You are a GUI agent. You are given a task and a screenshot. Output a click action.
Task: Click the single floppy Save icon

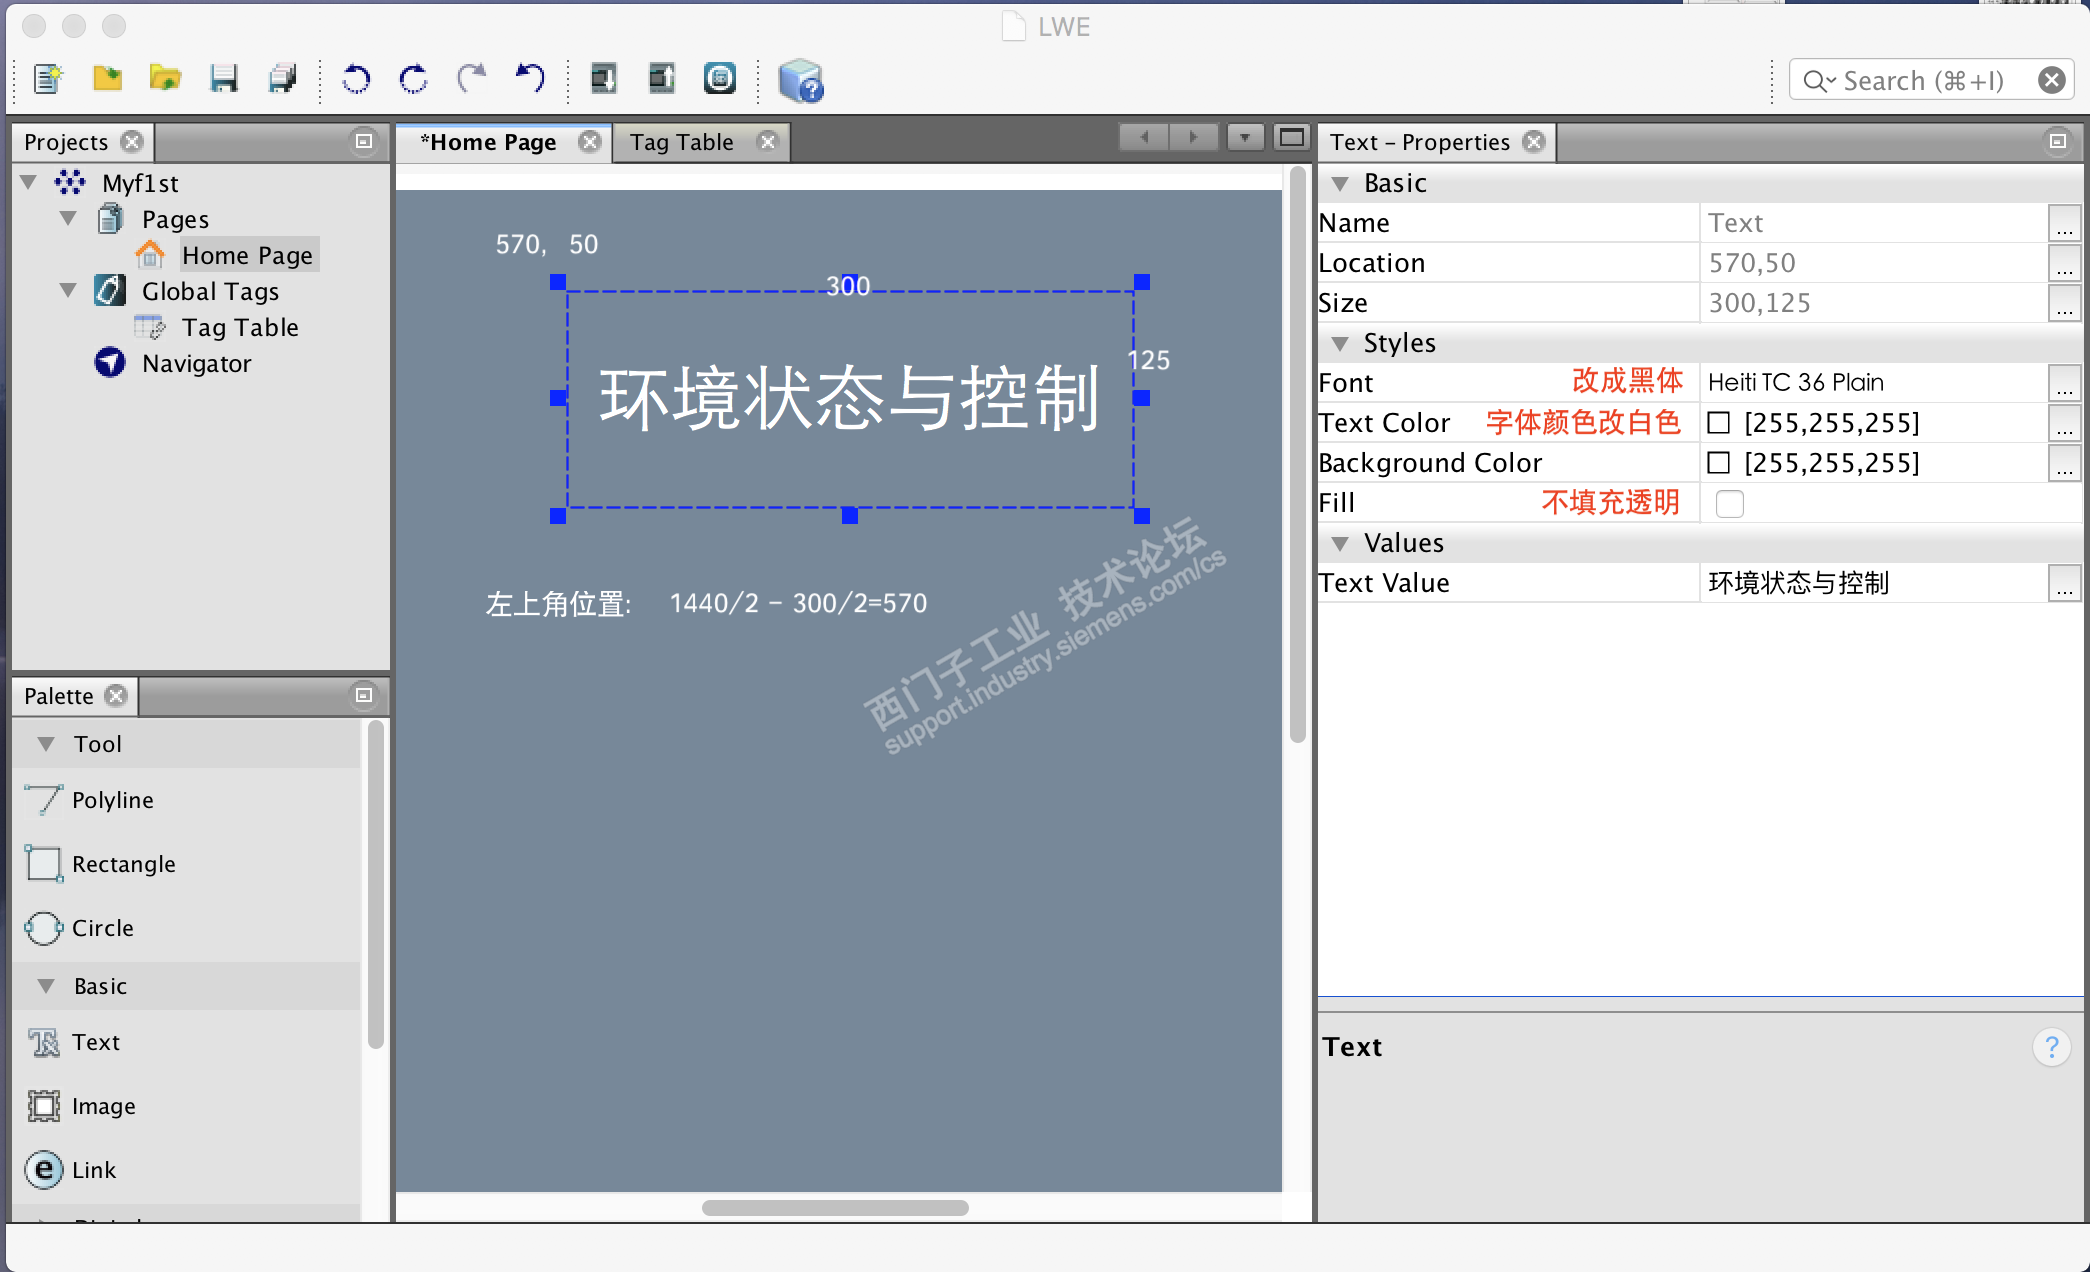[x=223, y=79]
